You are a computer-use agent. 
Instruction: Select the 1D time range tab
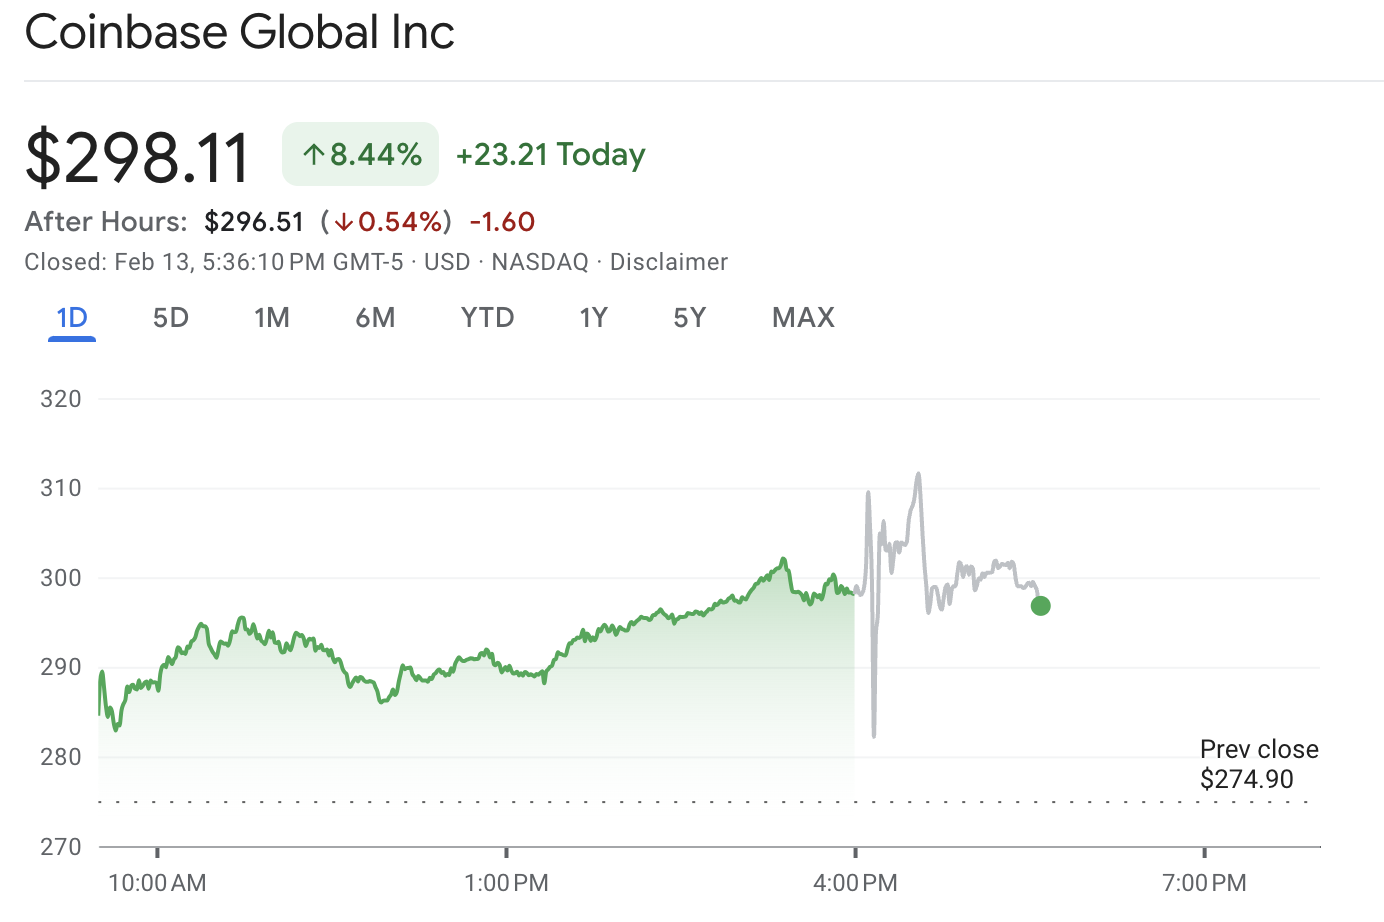[70, 317]
